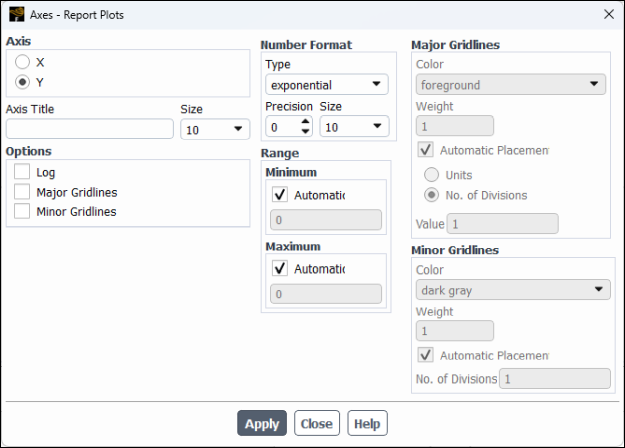Enable the Log option checkbox
625x448 pixels.
pyautogui.click(x=23, y=172)
